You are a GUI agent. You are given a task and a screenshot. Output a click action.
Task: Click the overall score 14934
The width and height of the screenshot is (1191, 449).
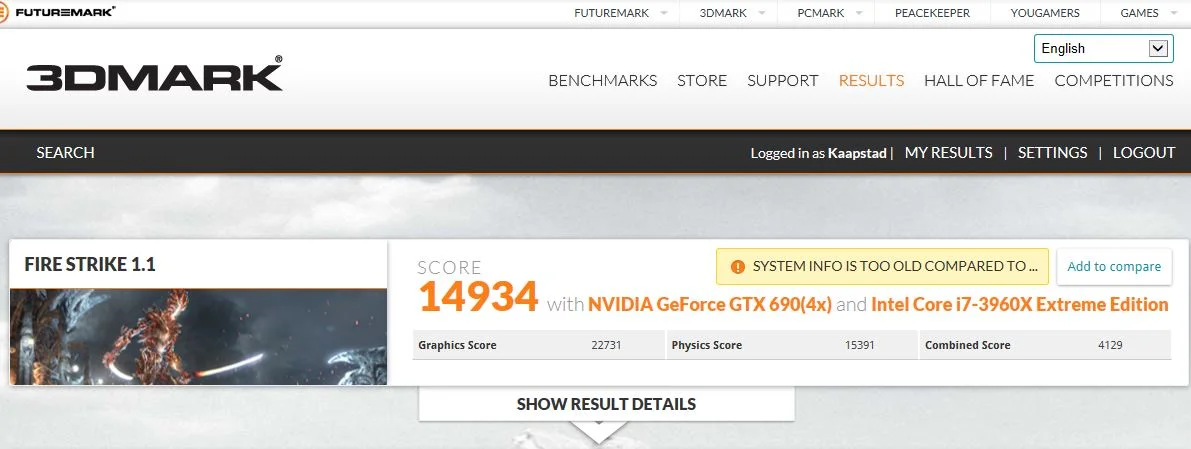(x=479, y=297)
